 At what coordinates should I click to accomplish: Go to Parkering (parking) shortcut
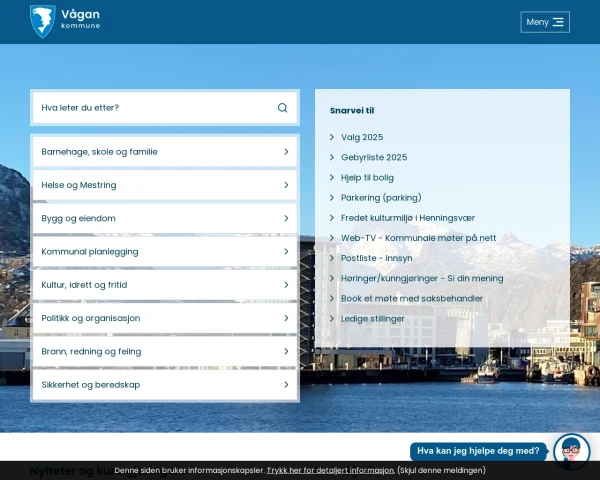[381, 198]
